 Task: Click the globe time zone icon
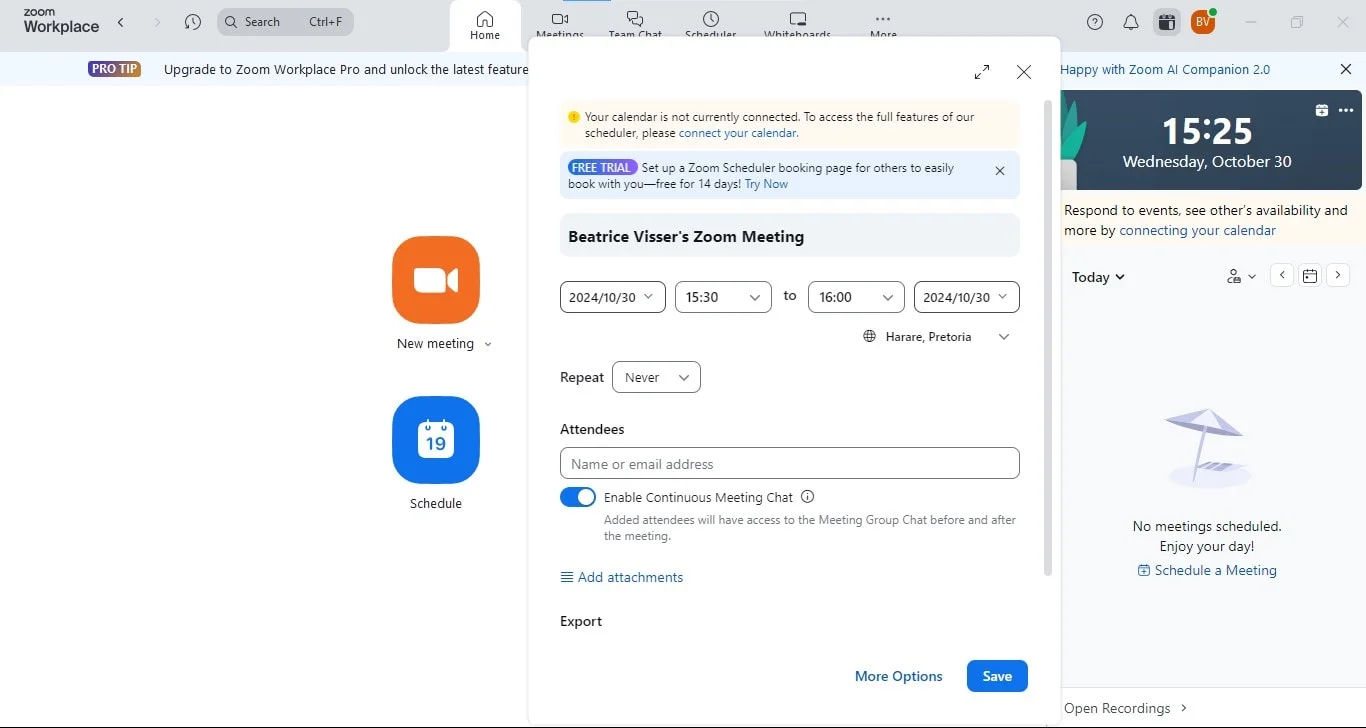pos(870,337)
